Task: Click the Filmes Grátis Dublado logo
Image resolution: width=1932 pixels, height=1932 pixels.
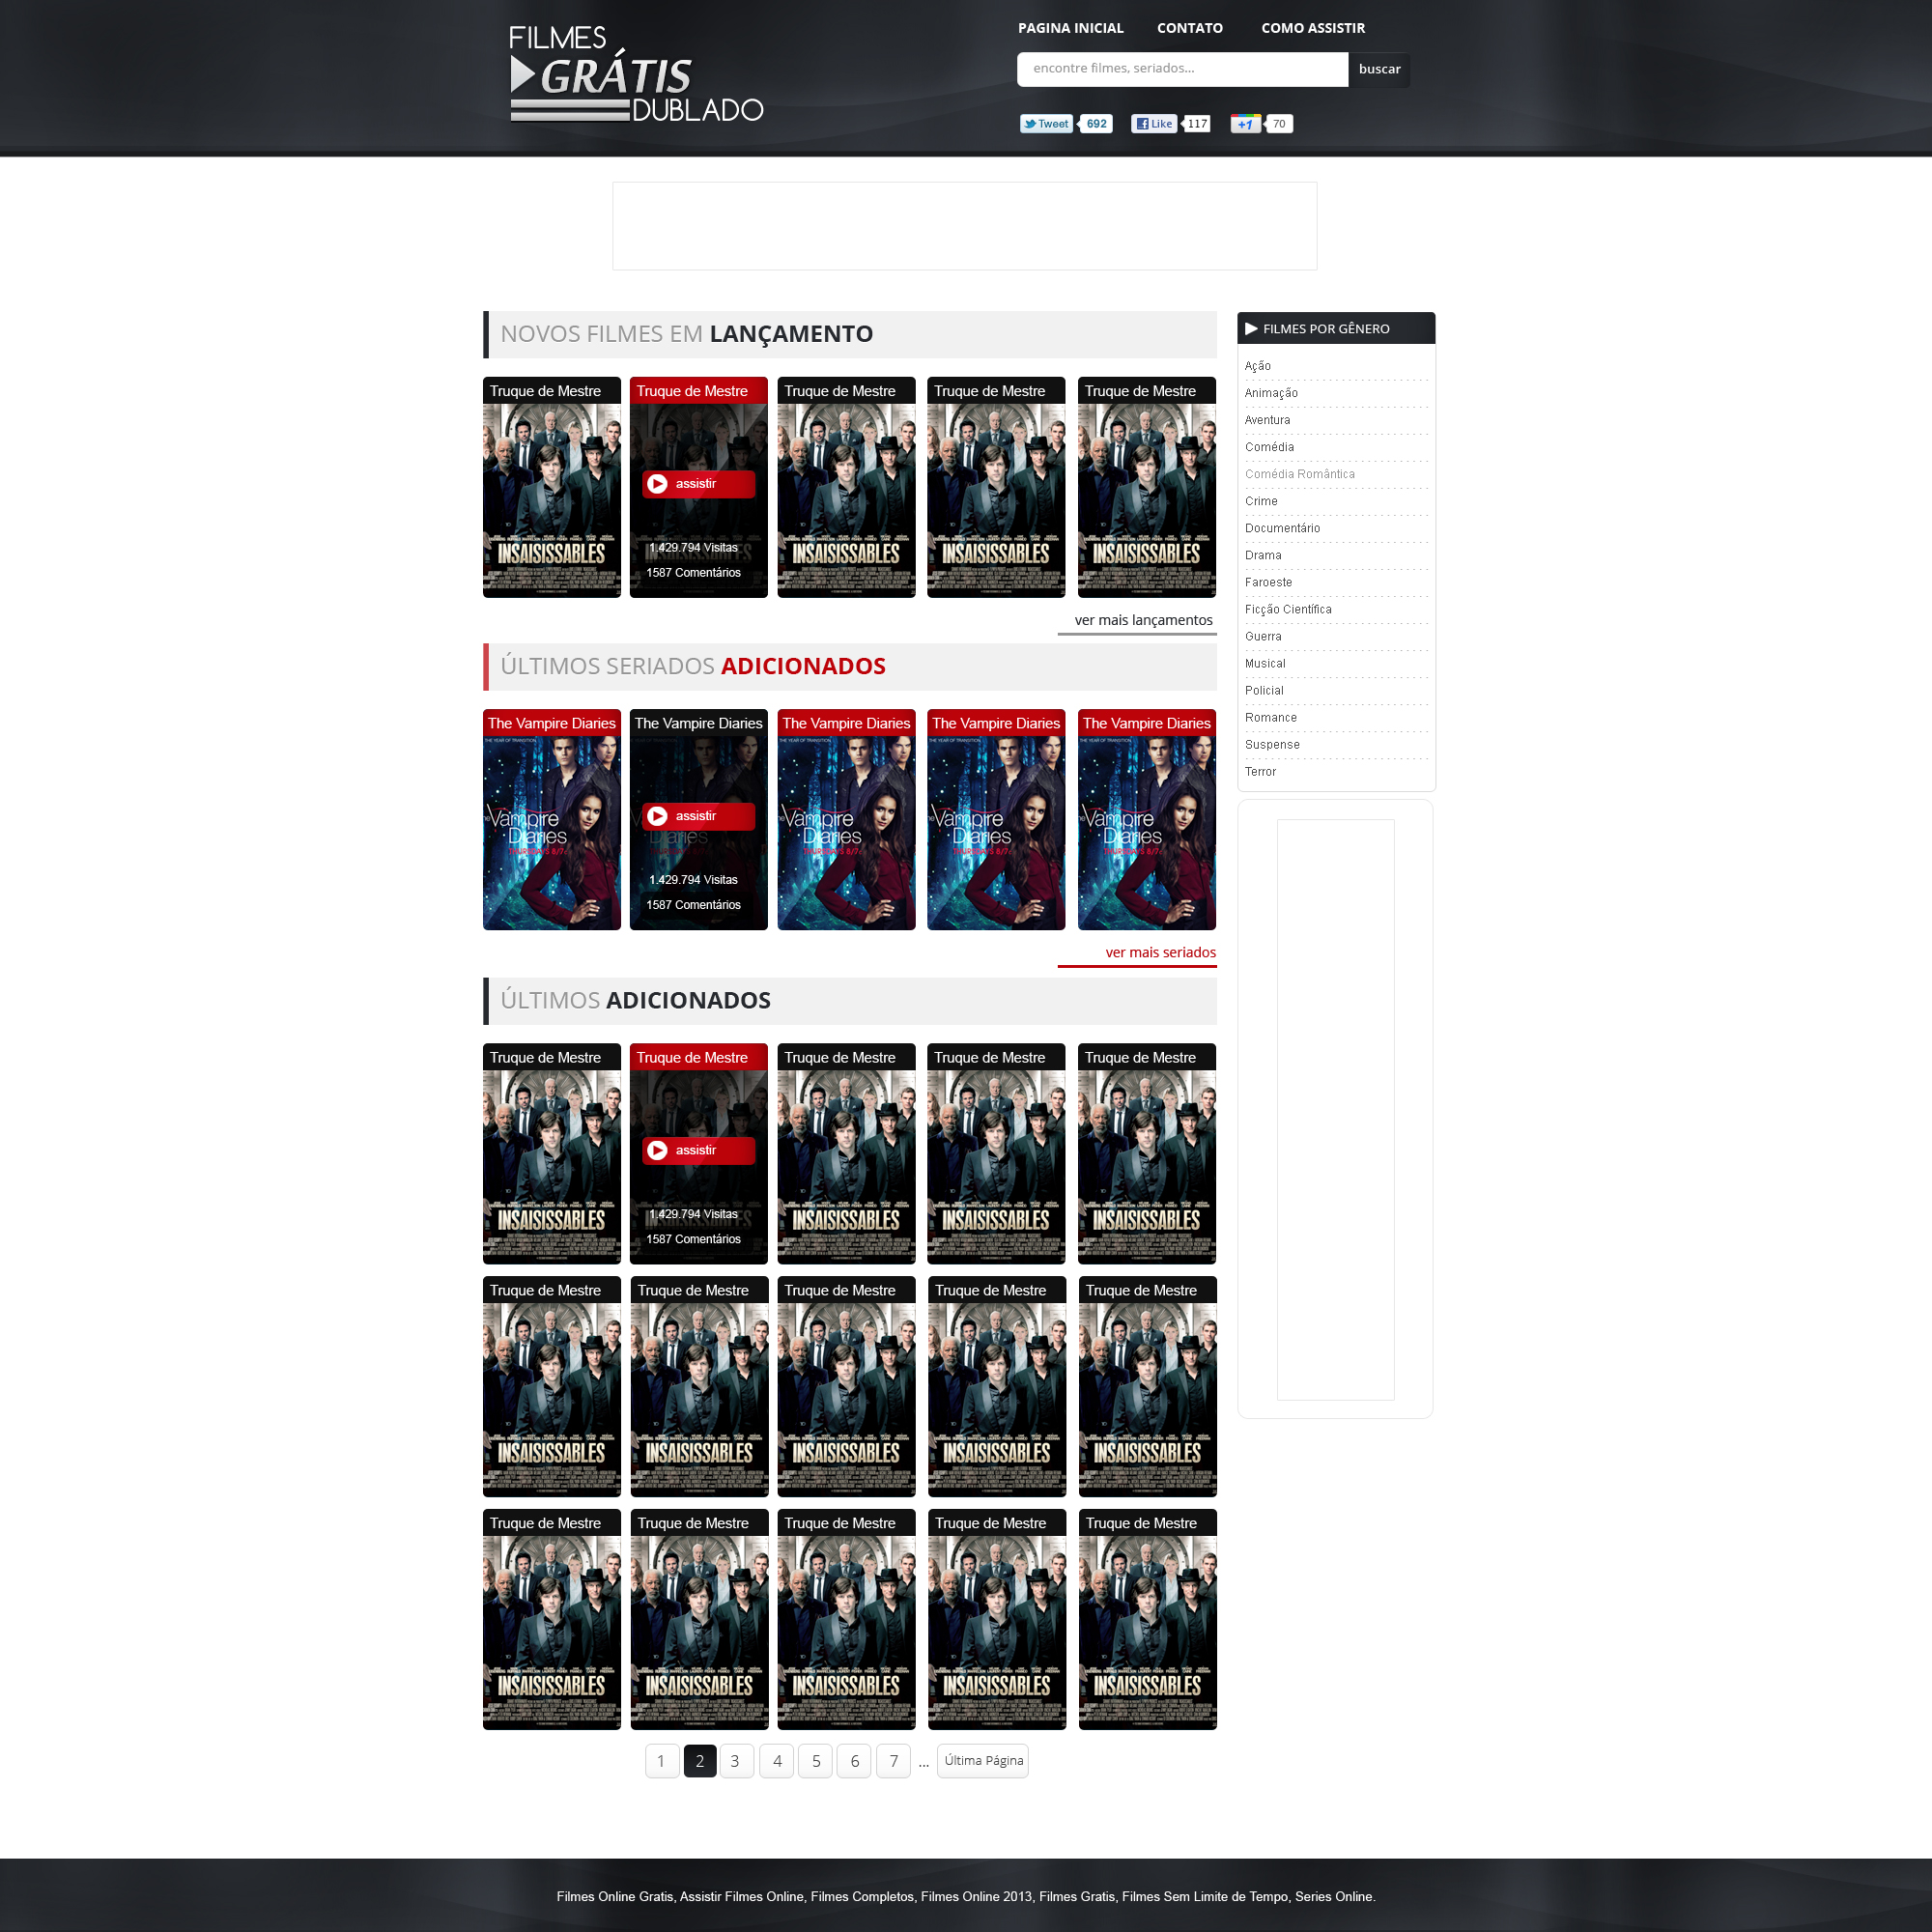Action: pyautogui.click(x=636, y=74)
